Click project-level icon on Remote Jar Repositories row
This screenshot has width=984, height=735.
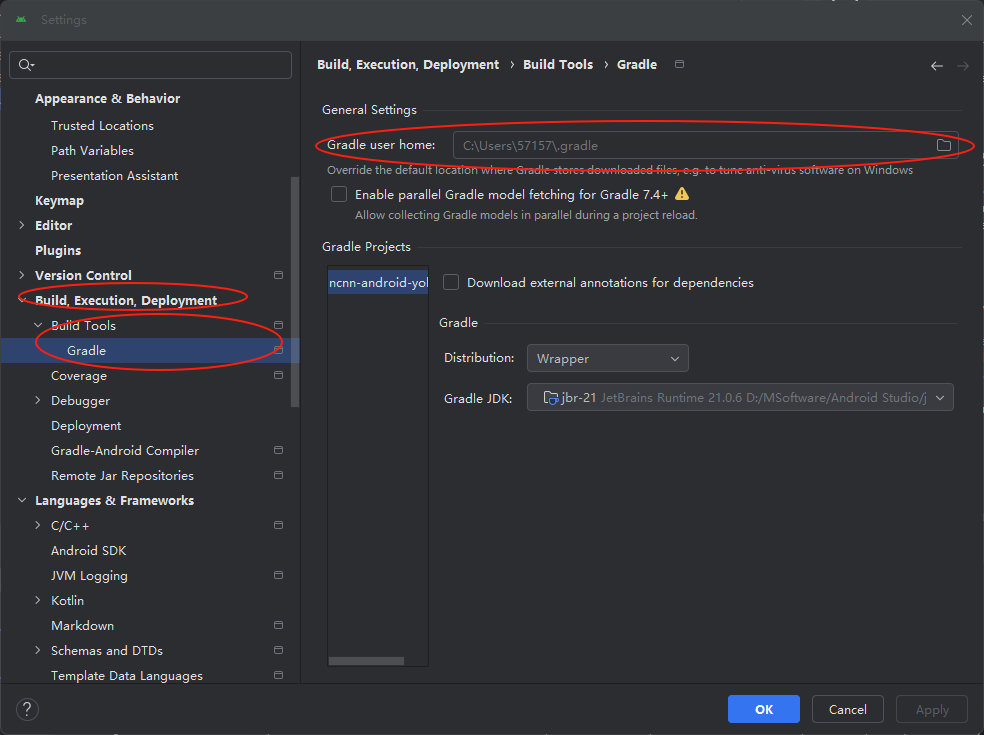[x=279, y=475]
